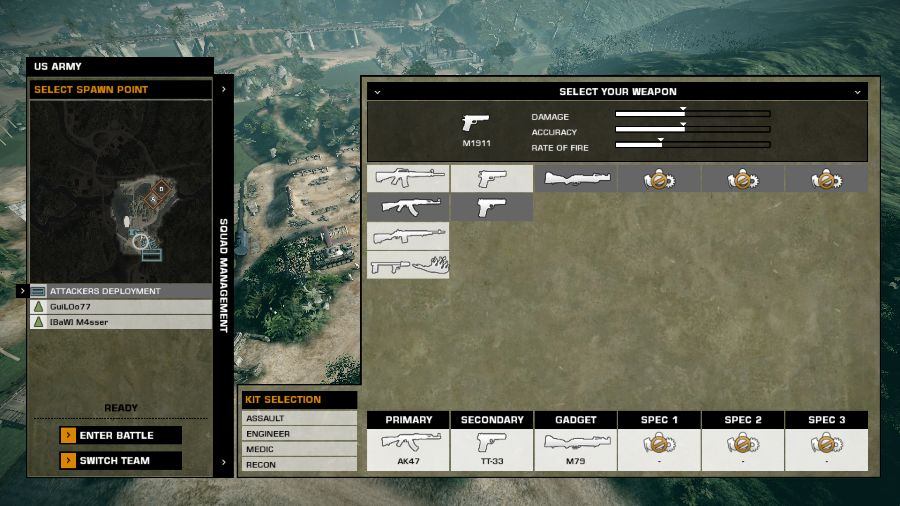Choose the M79 grenade launcher gadget in grid
Viewport: 900px width, 506px height.
[x=576, y=178]
